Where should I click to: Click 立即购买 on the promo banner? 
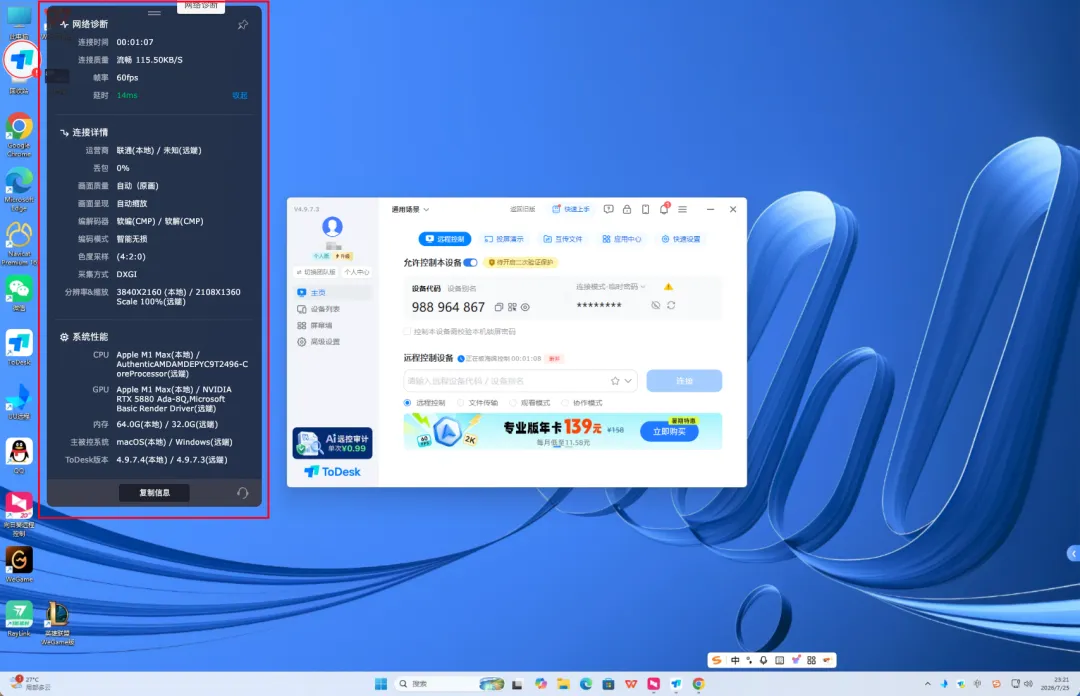tap(669, 432)
